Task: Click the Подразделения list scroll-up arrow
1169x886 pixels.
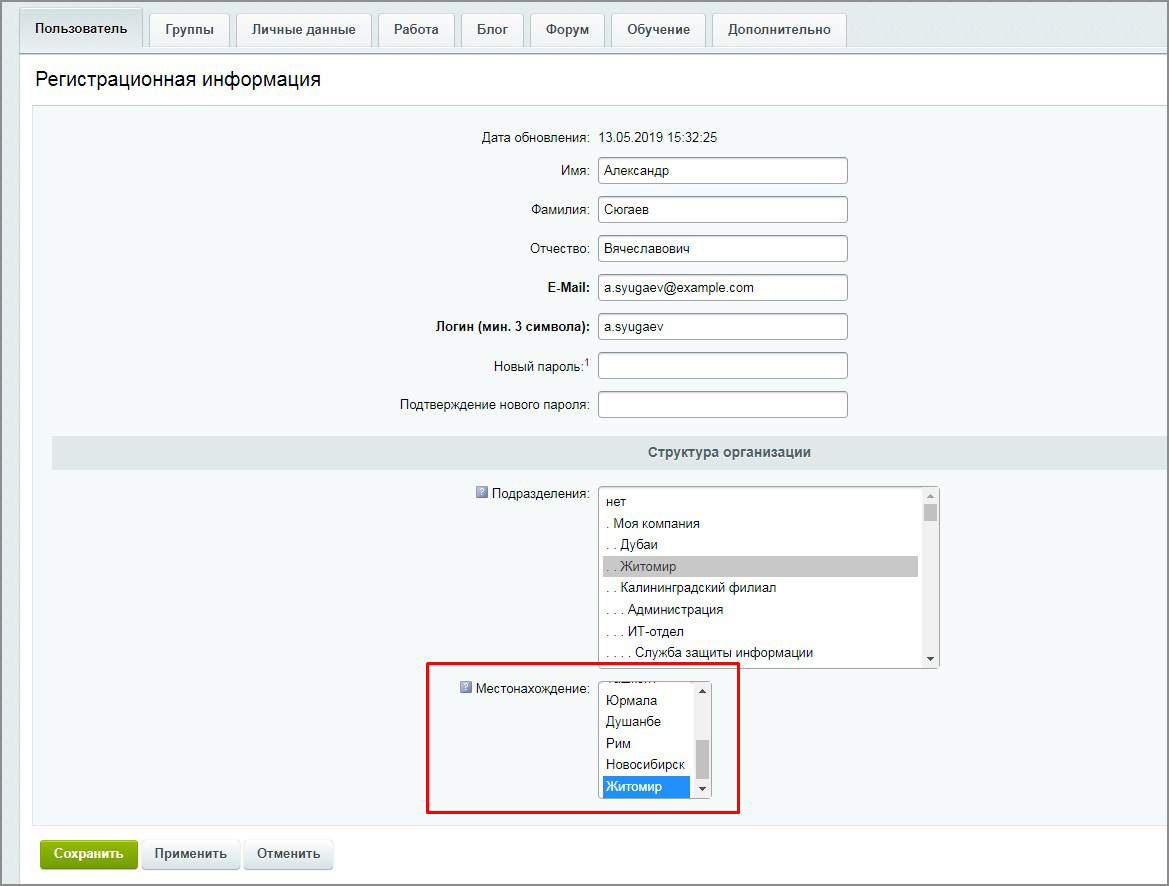Action: pos(930,496)
